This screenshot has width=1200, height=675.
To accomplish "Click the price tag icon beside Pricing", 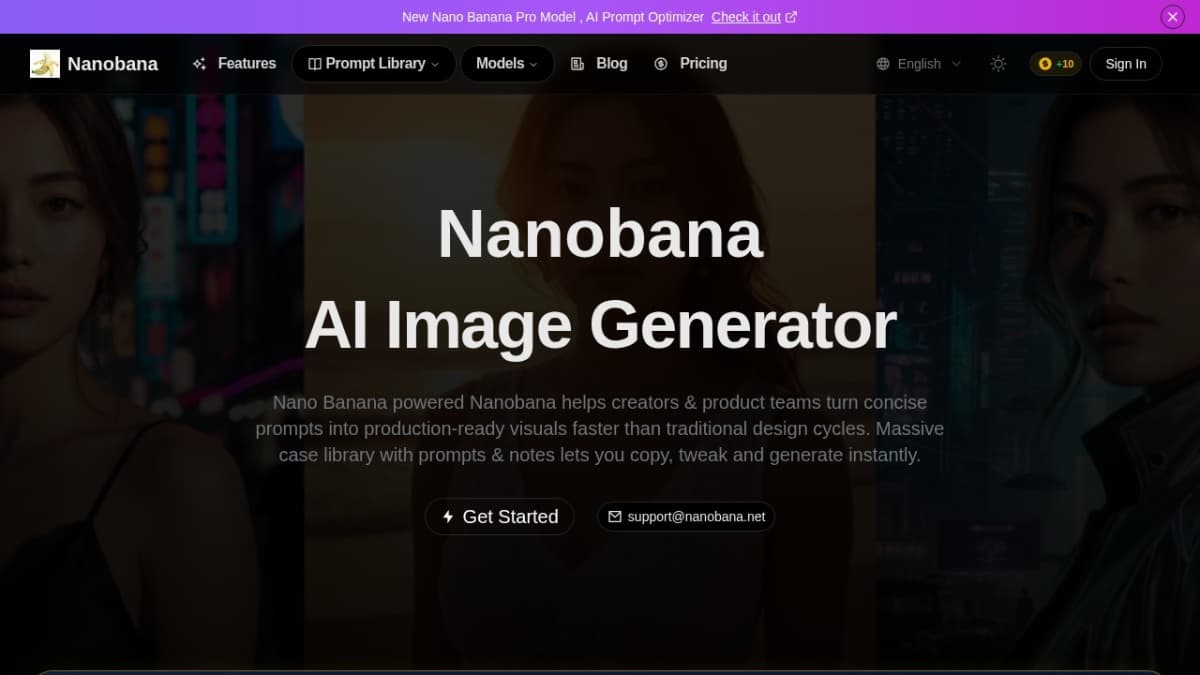I will pos(660,63).
